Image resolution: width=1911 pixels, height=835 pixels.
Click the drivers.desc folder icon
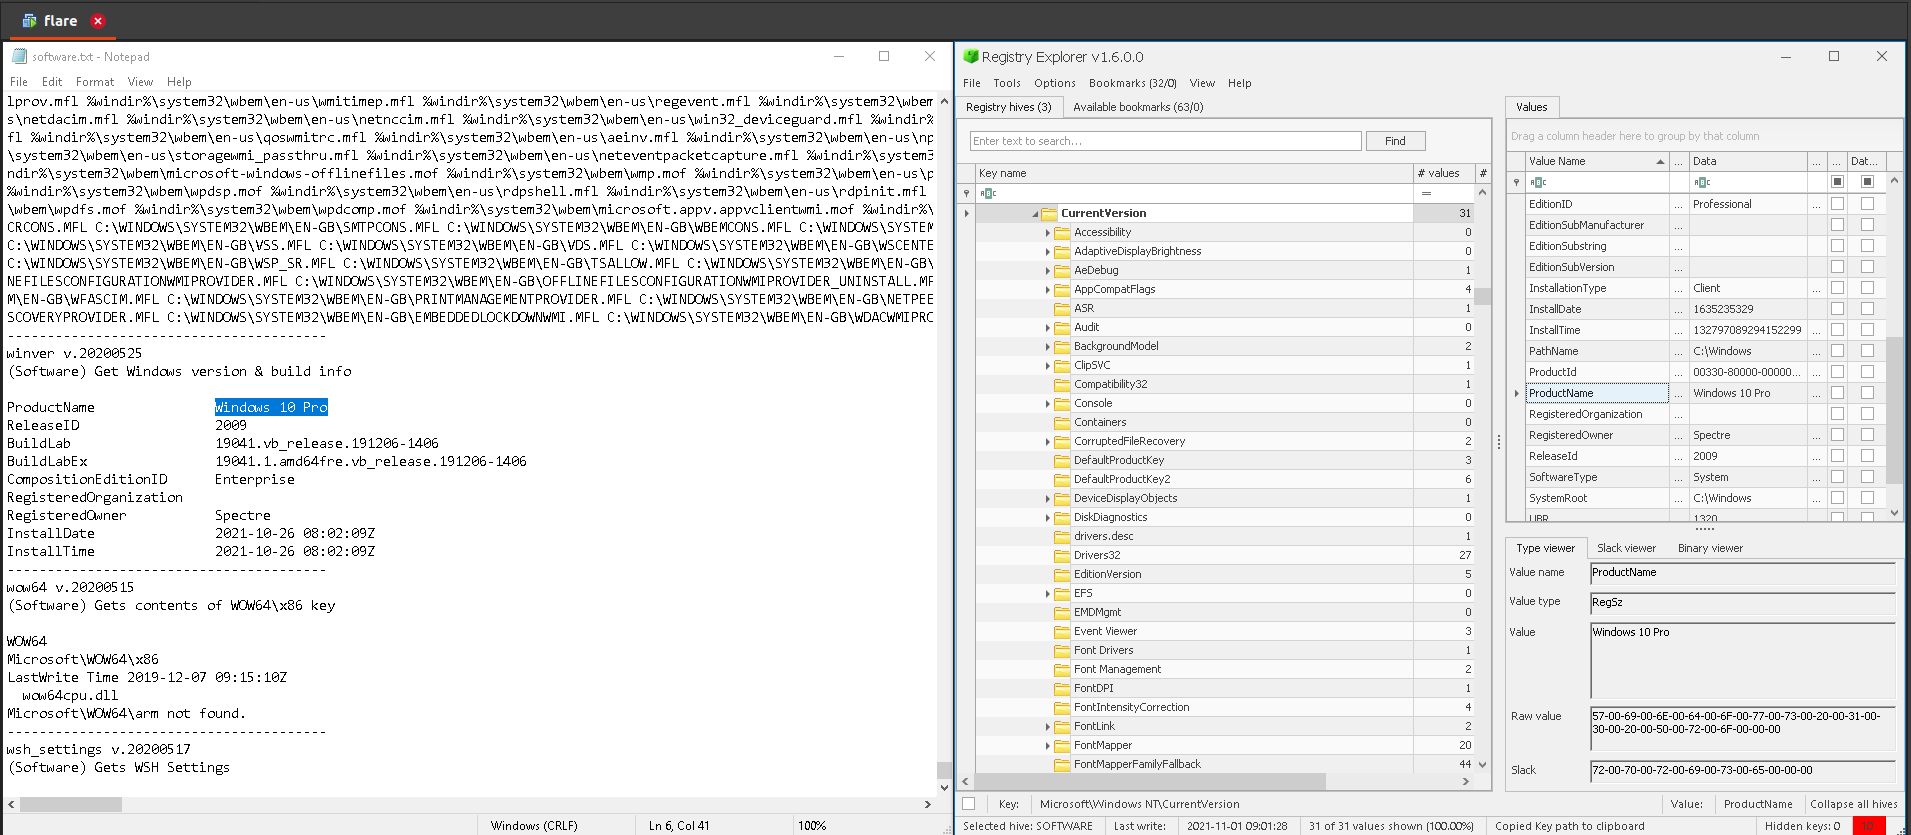coord(1062,536)
